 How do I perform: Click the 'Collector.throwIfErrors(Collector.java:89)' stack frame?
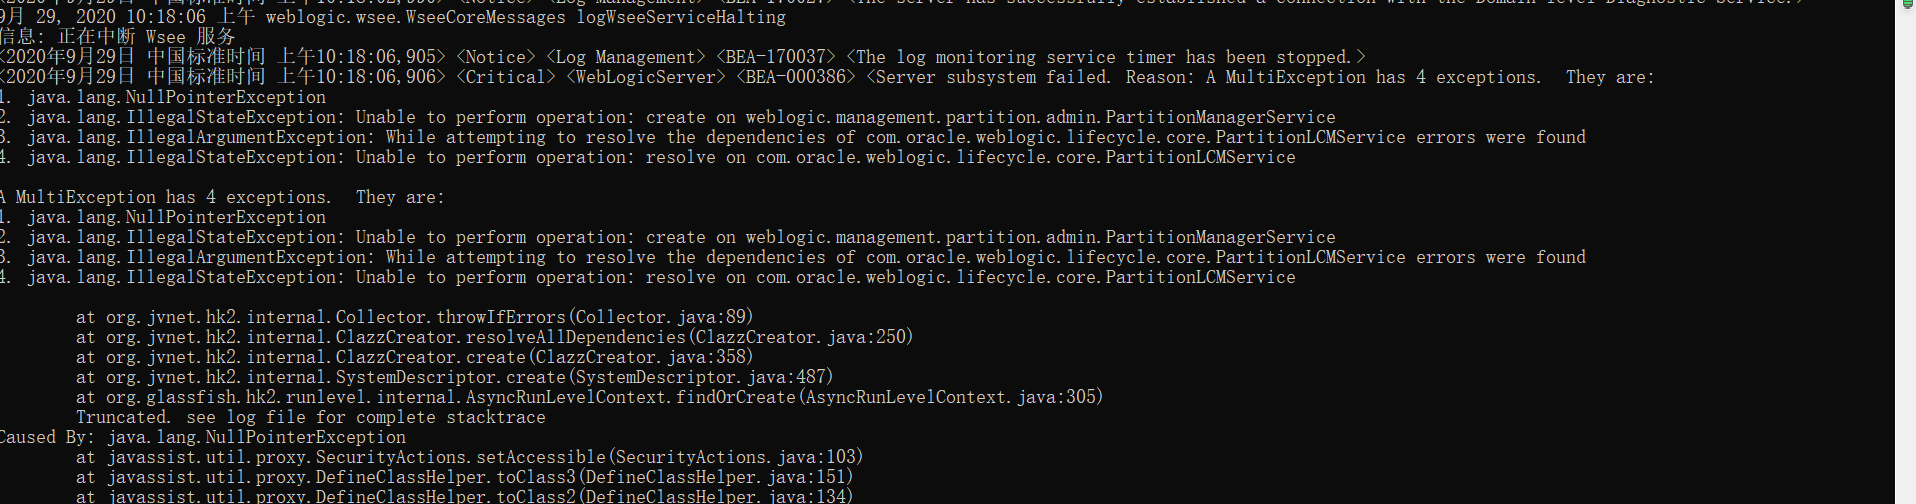[415, 317]
